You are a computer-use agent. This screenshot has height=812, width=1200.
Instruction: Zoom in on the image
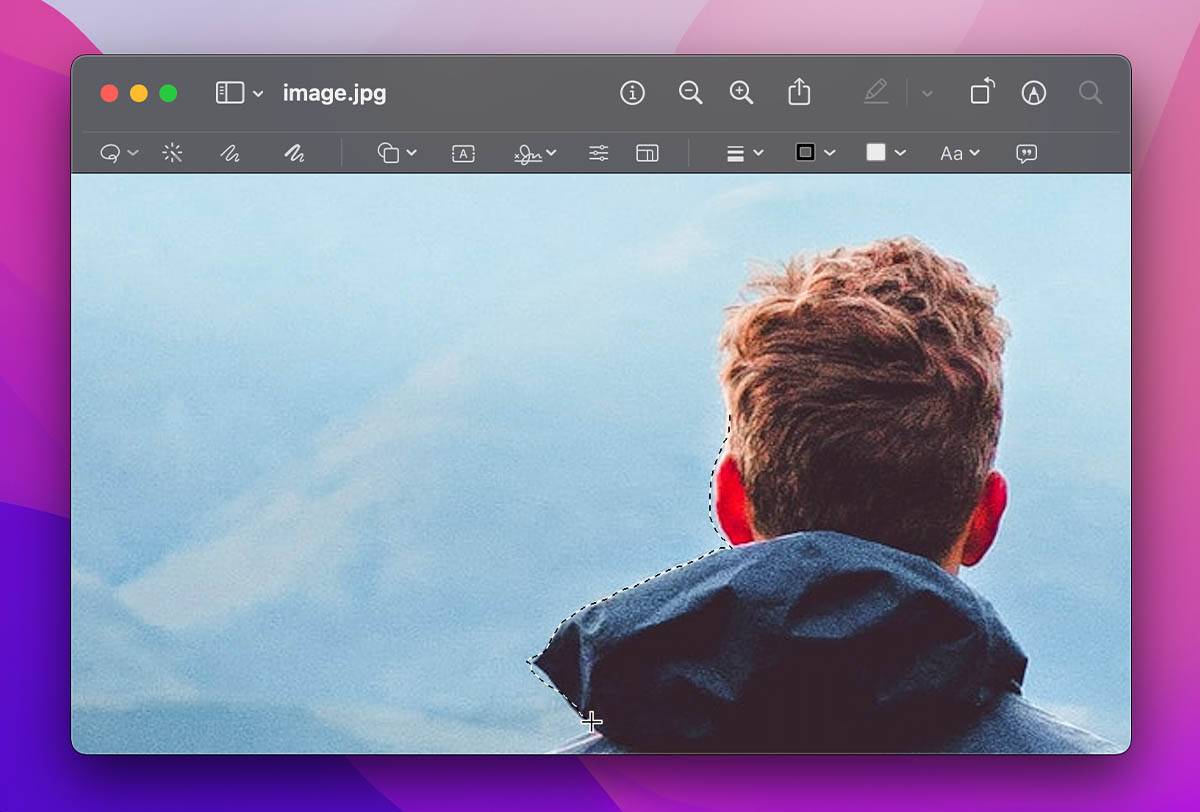[x=741, y=92]
